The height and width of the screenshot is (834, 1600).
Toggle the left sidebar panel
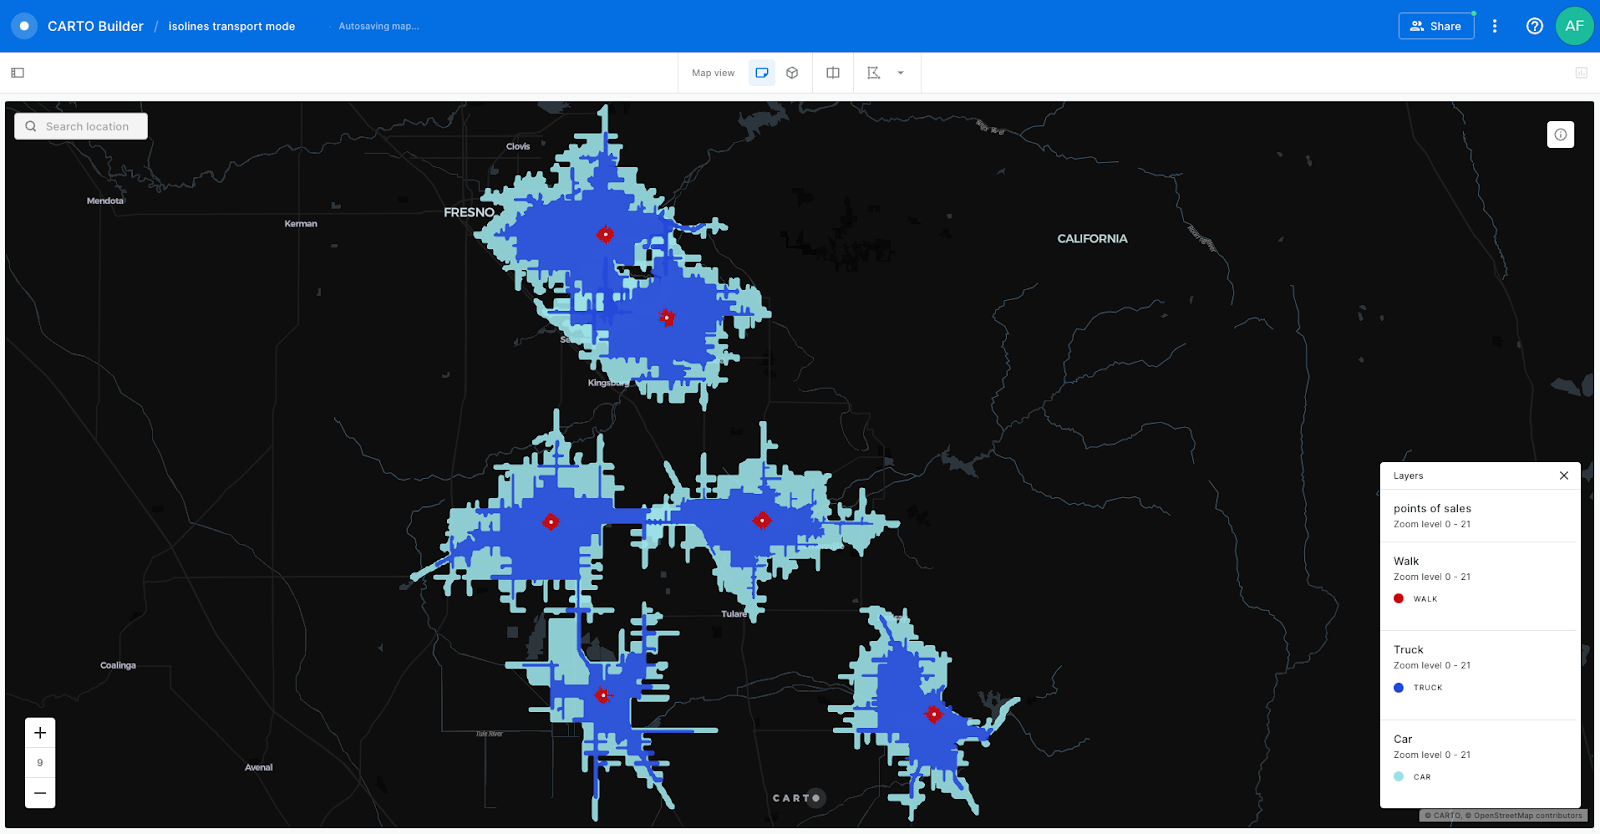tap(18, 73)
